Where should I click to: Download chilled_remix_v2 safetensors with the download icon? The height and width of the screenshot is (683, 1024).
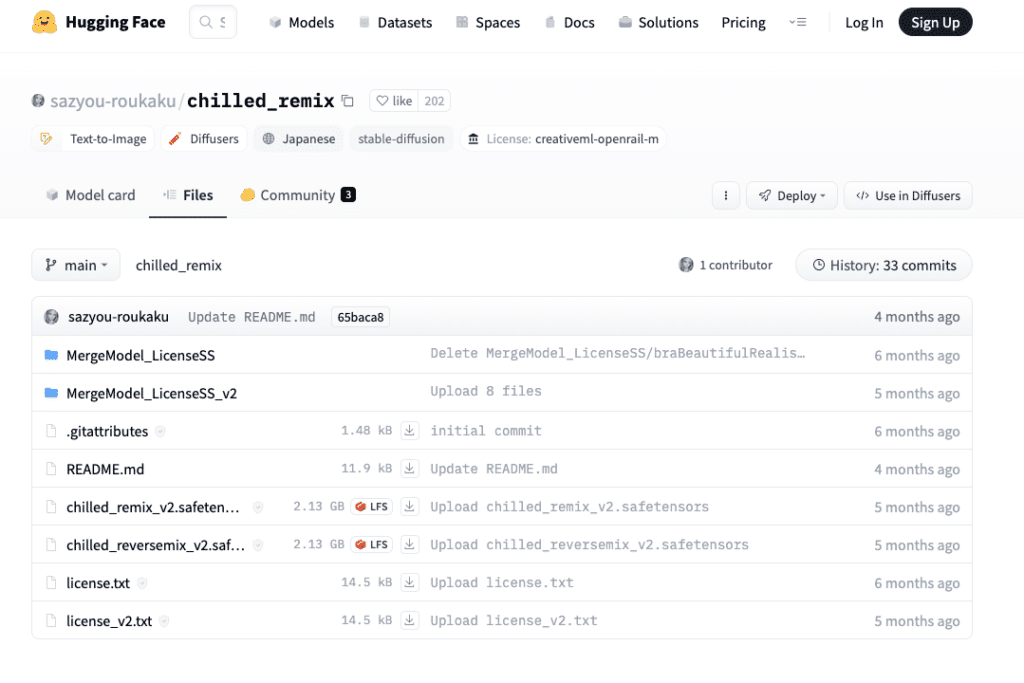409,507
